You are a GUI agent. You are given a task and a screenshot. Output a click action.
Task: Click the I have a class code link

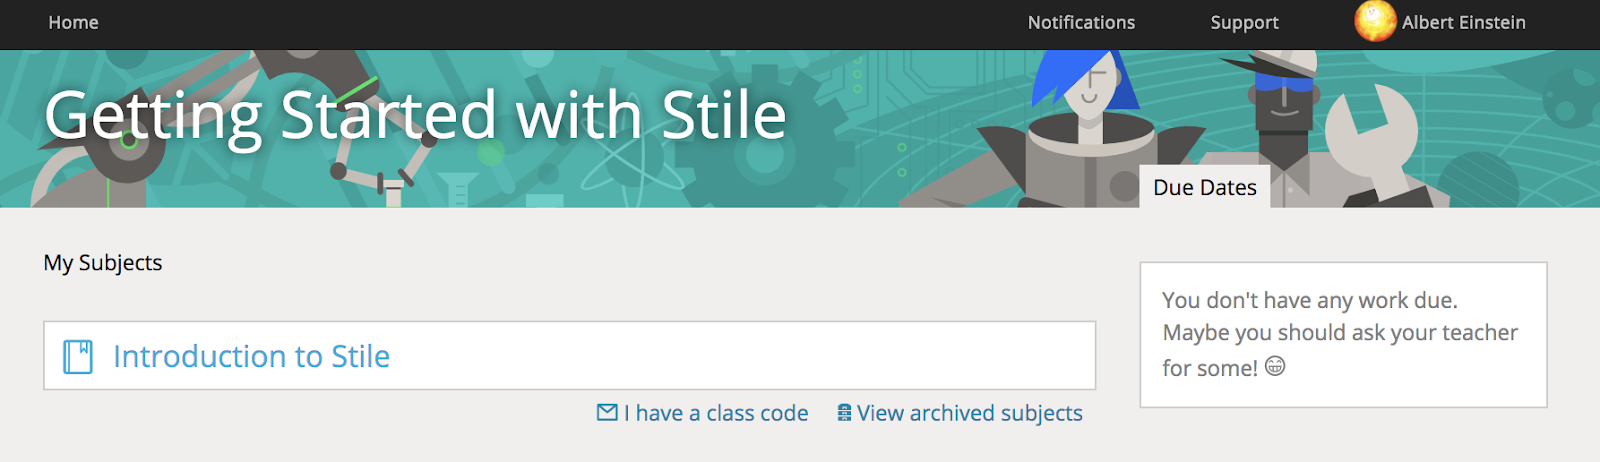click(716, 413)
